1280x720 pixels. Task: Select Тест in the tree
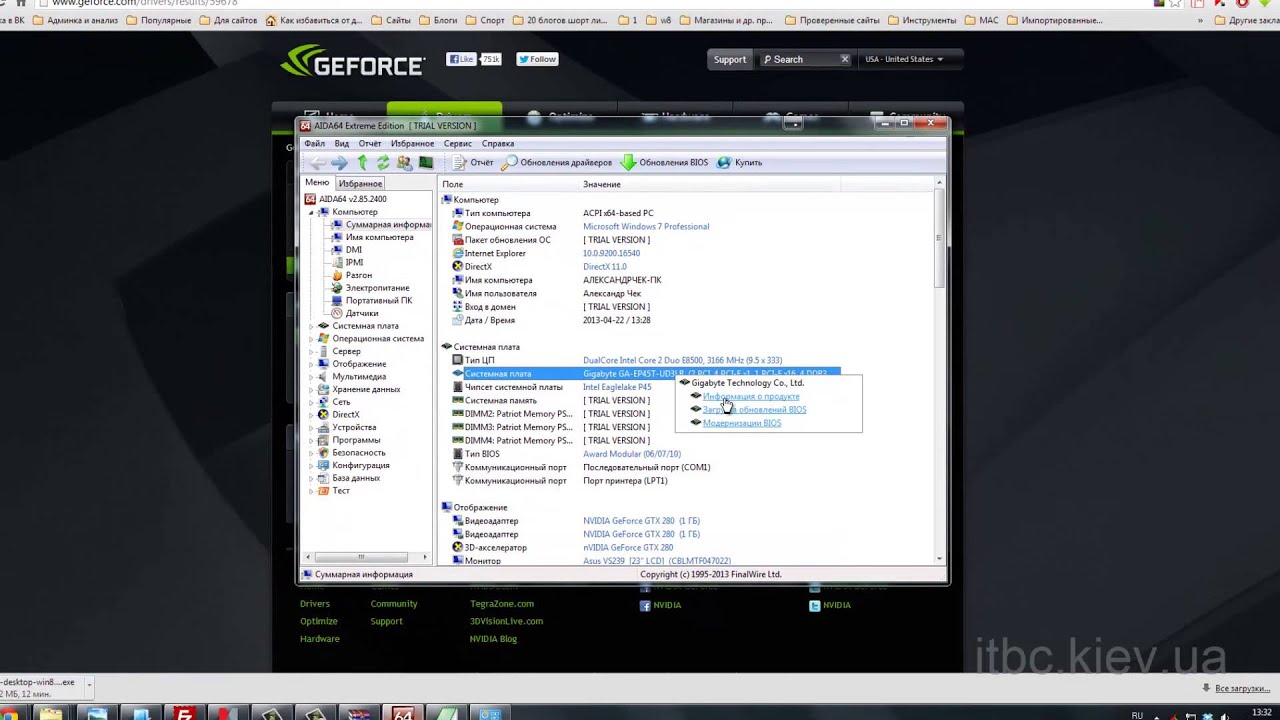340,490
